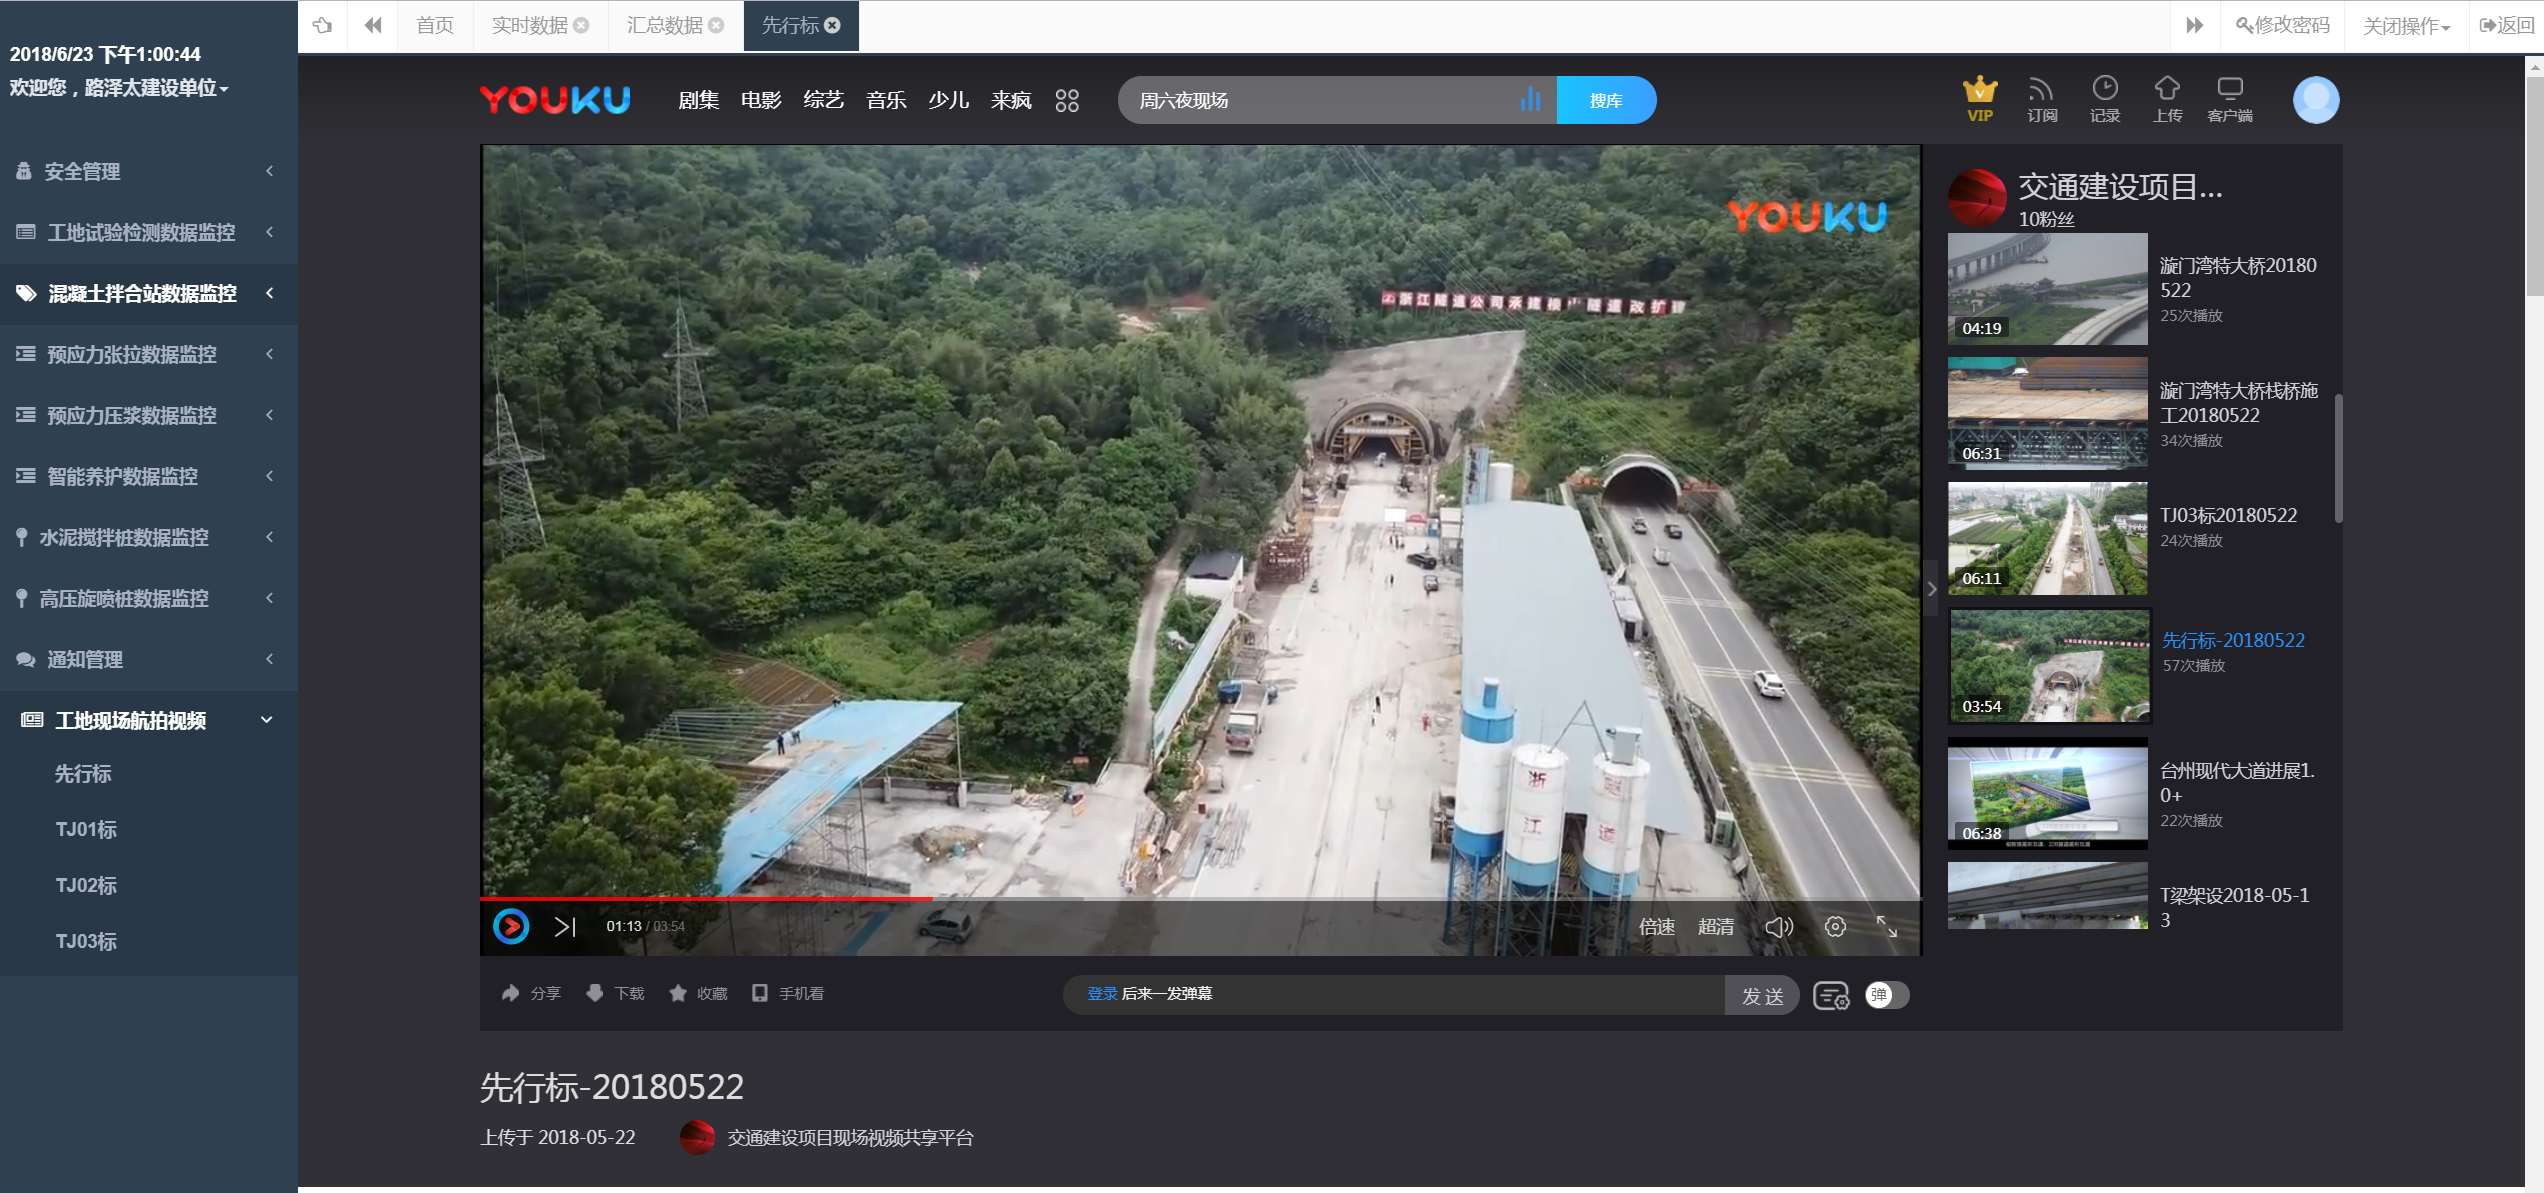Mute the video with volume icon
Viewport: 2544px width, 1193px height.
point(1778,927)
